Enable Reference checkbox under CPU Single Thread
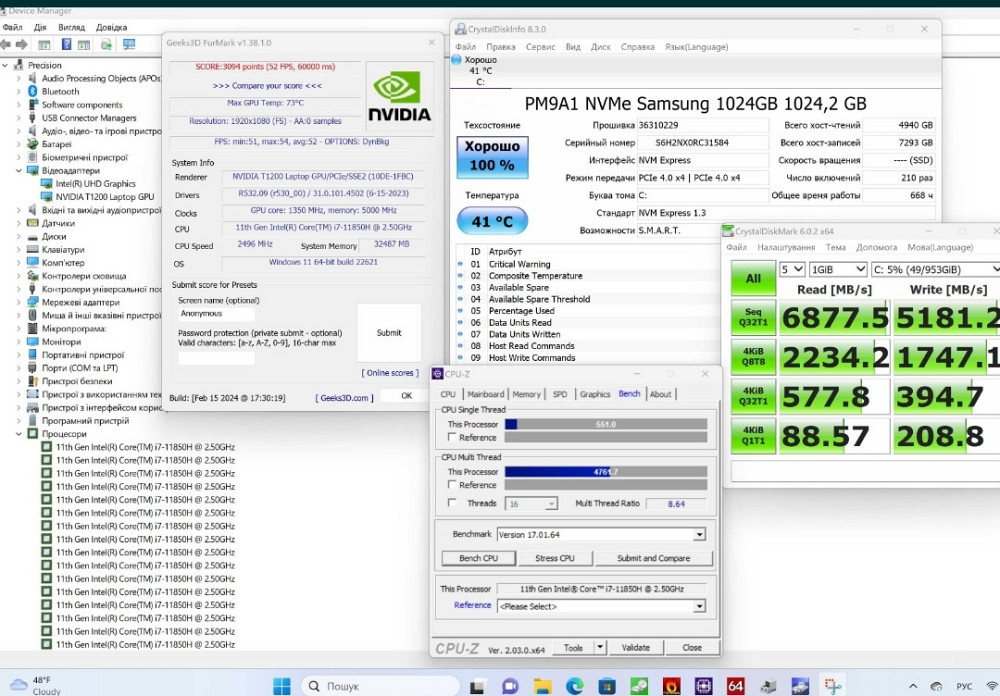 tap(452, 438)
